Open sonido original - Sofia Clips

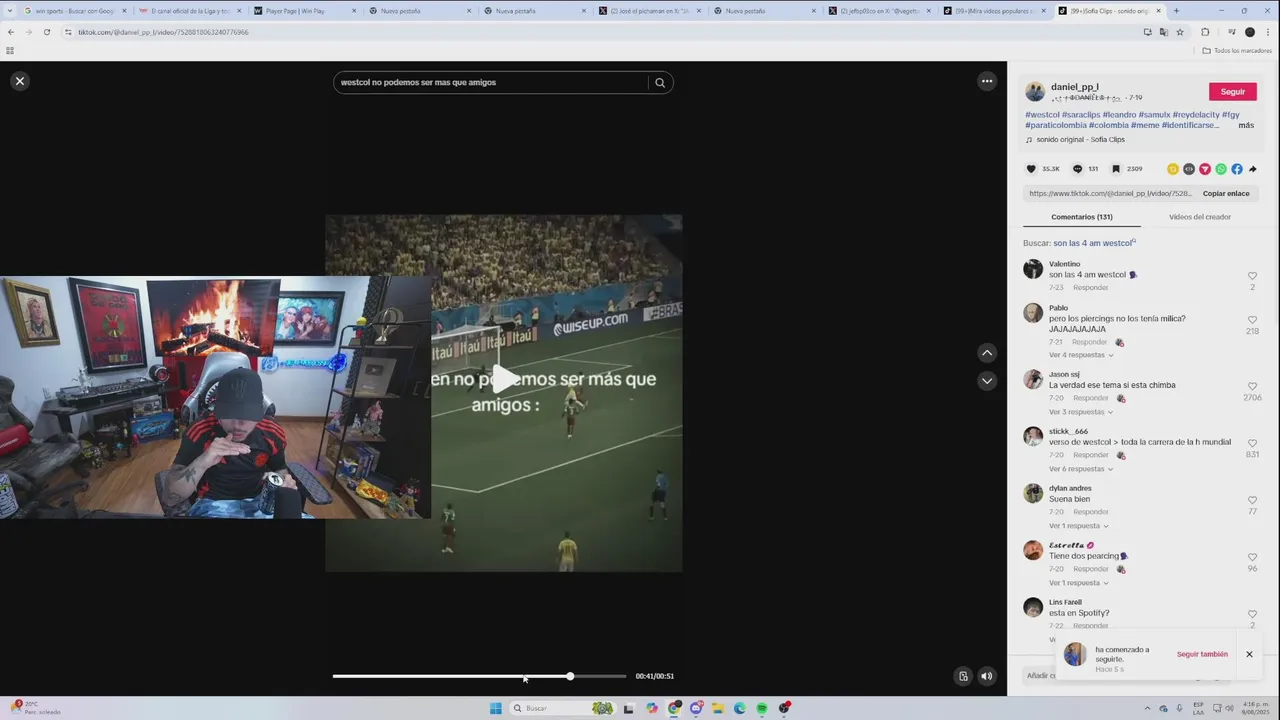tap(1081, 139)
